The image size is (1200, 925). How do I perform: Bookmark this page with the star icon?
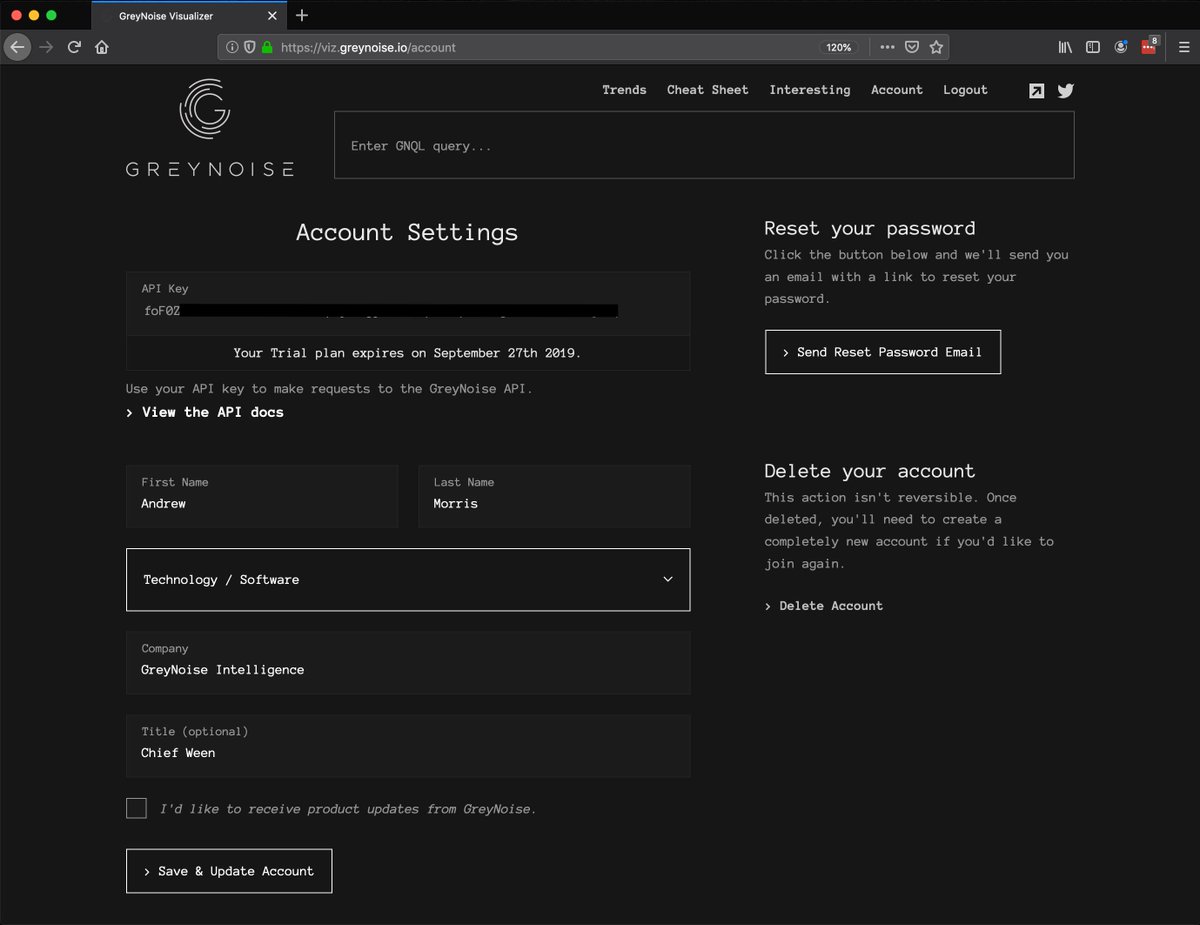[936, 47]
